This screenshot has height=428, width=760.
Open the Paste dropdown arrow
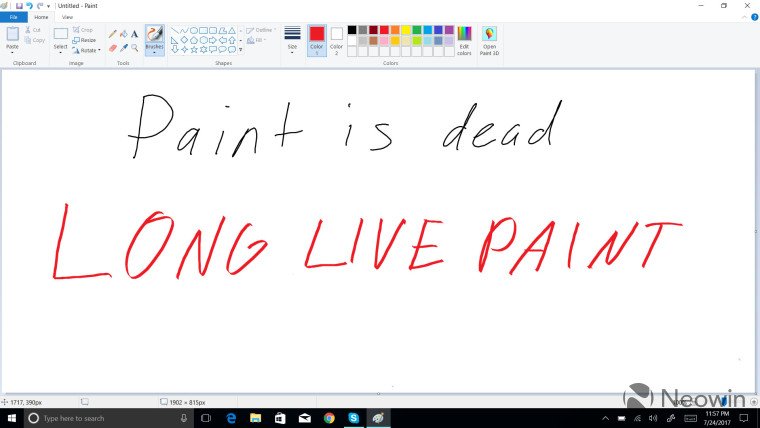coord(13,52)
